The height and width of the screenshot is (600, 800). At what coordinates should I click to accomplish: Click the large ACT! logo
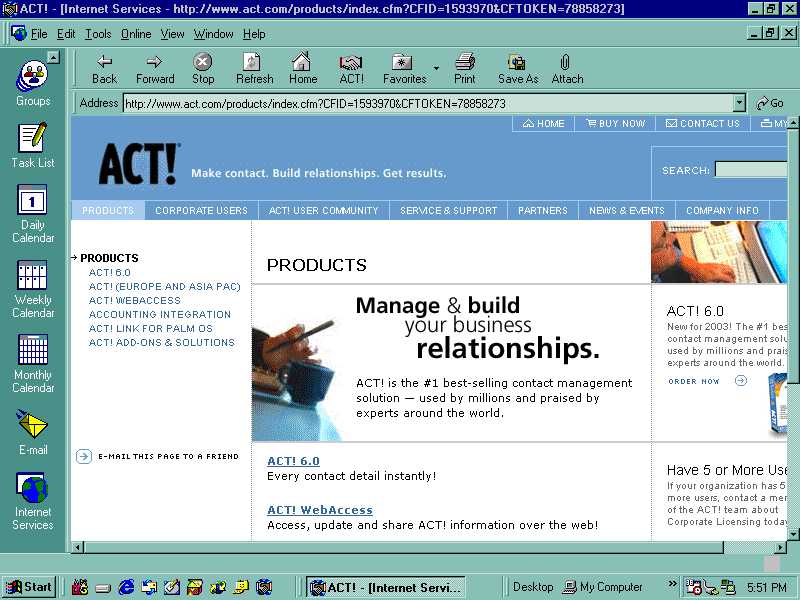pyautogui.click(x=138, y=163)
